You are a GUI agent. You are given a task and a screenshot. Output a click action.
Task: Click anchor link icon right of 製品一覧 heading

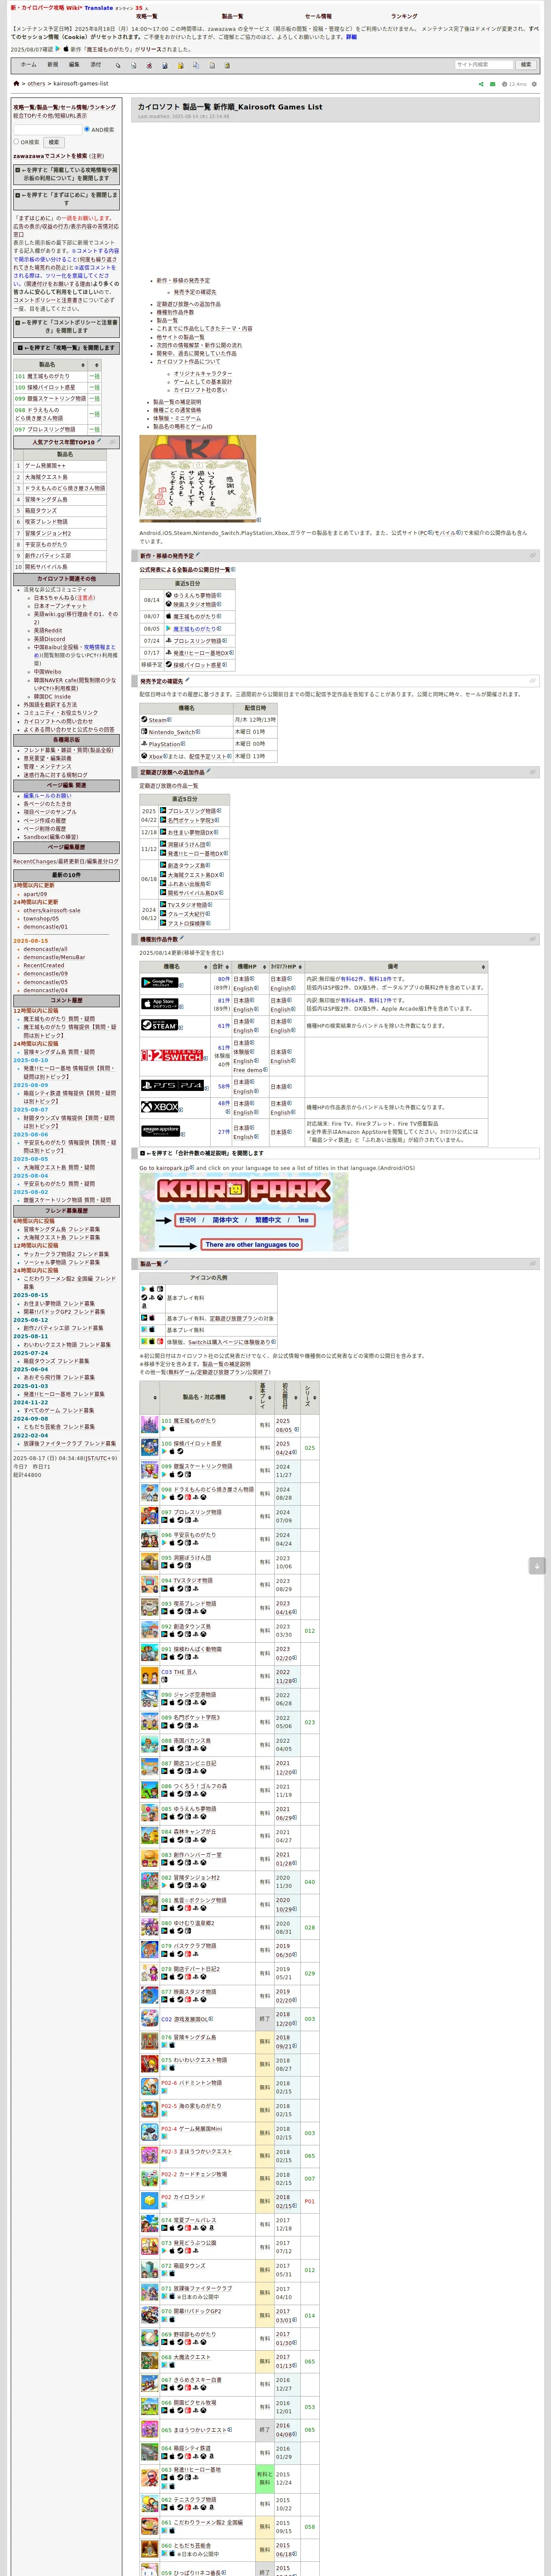pos(532,1263)
